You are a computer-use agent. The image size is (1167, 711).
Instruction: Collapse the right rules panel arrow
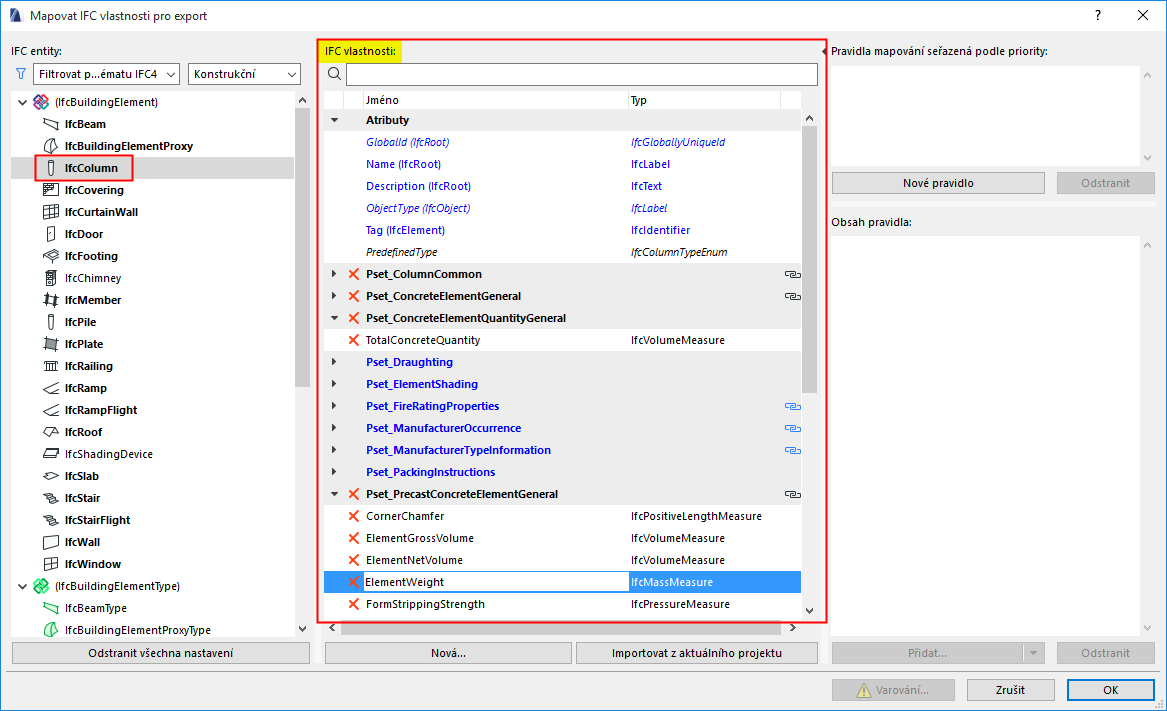(824, 51)
